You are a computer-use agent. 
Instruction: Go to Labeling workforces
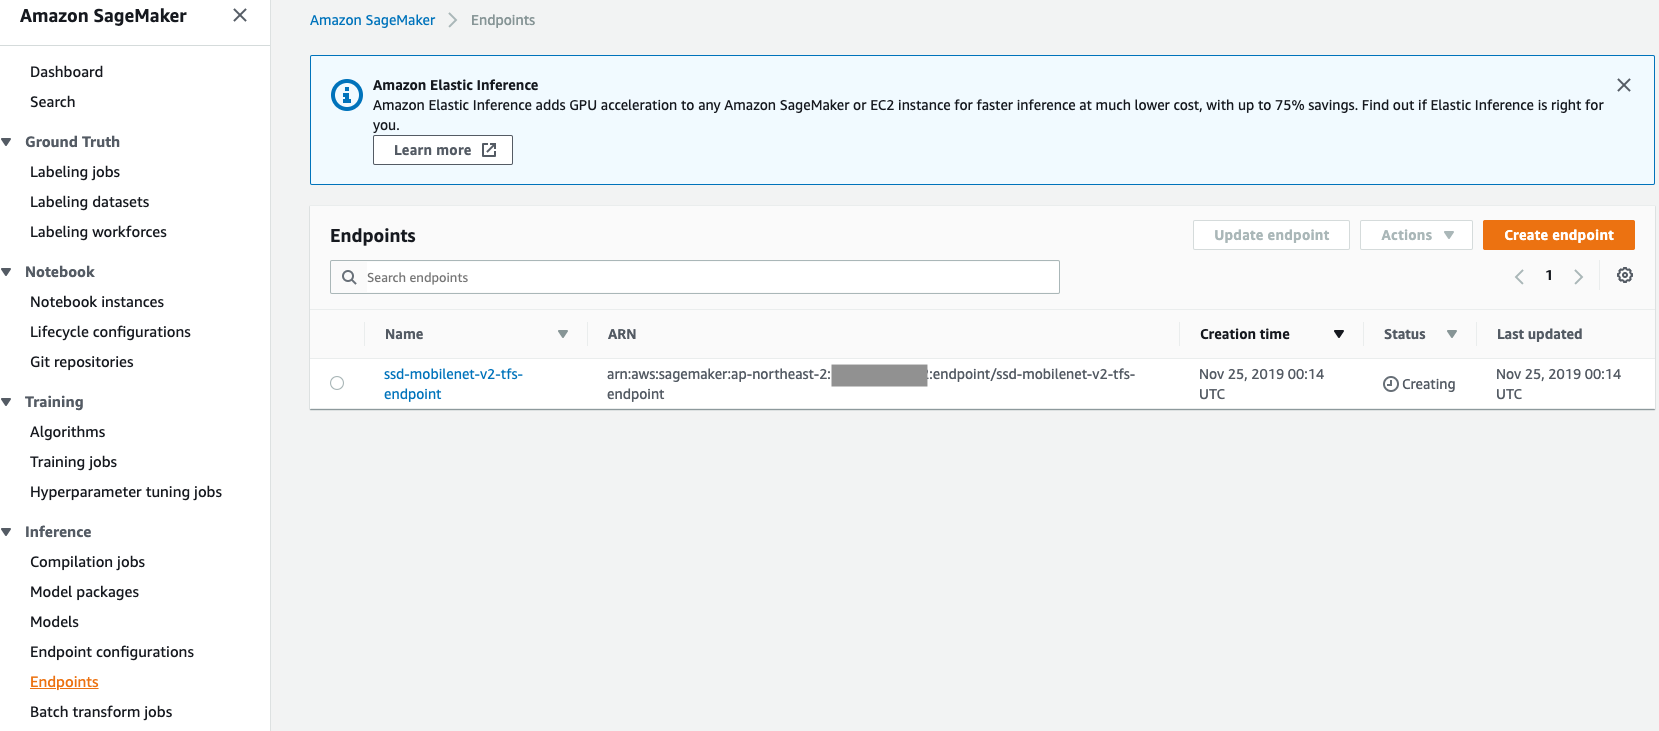coord(98,232)
